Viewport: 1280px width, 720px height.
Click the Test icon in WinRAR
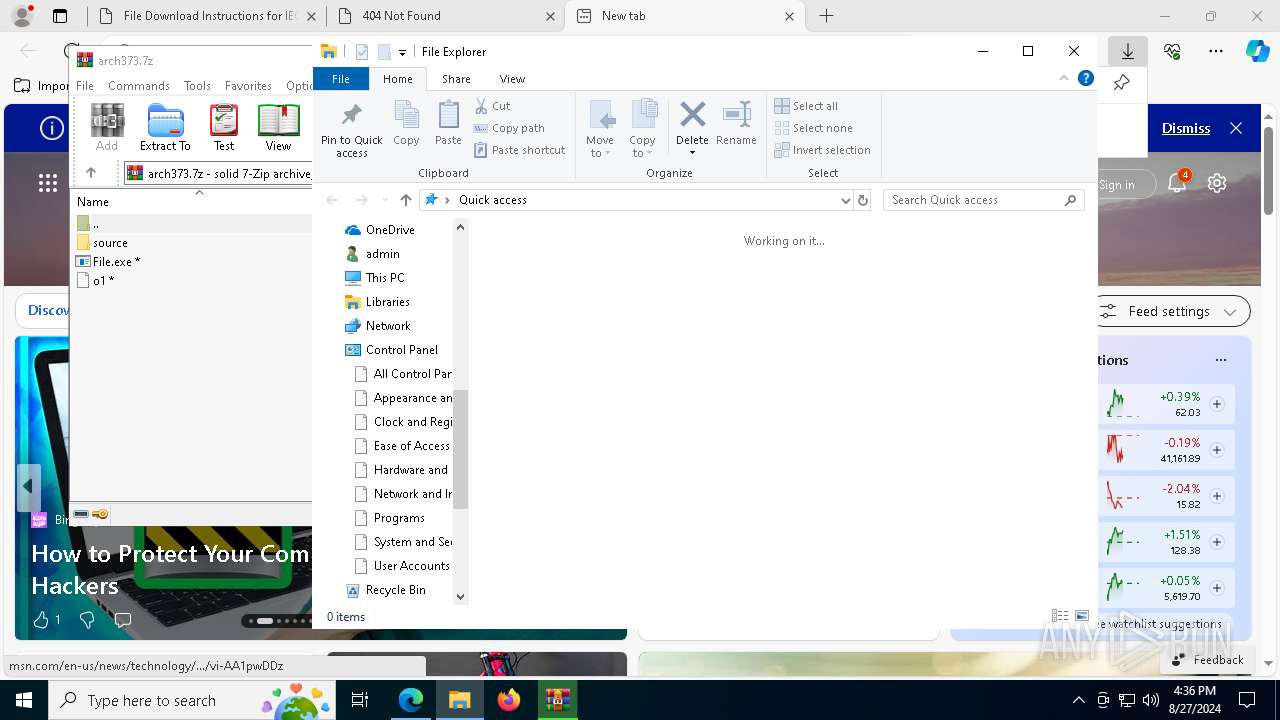click(x=224, y=127)
